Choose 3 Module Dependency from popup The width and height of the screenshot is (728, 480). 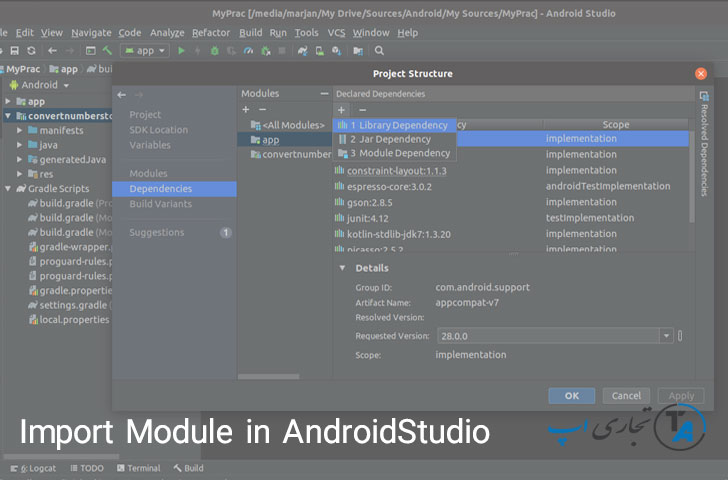(x=395, y=153)
